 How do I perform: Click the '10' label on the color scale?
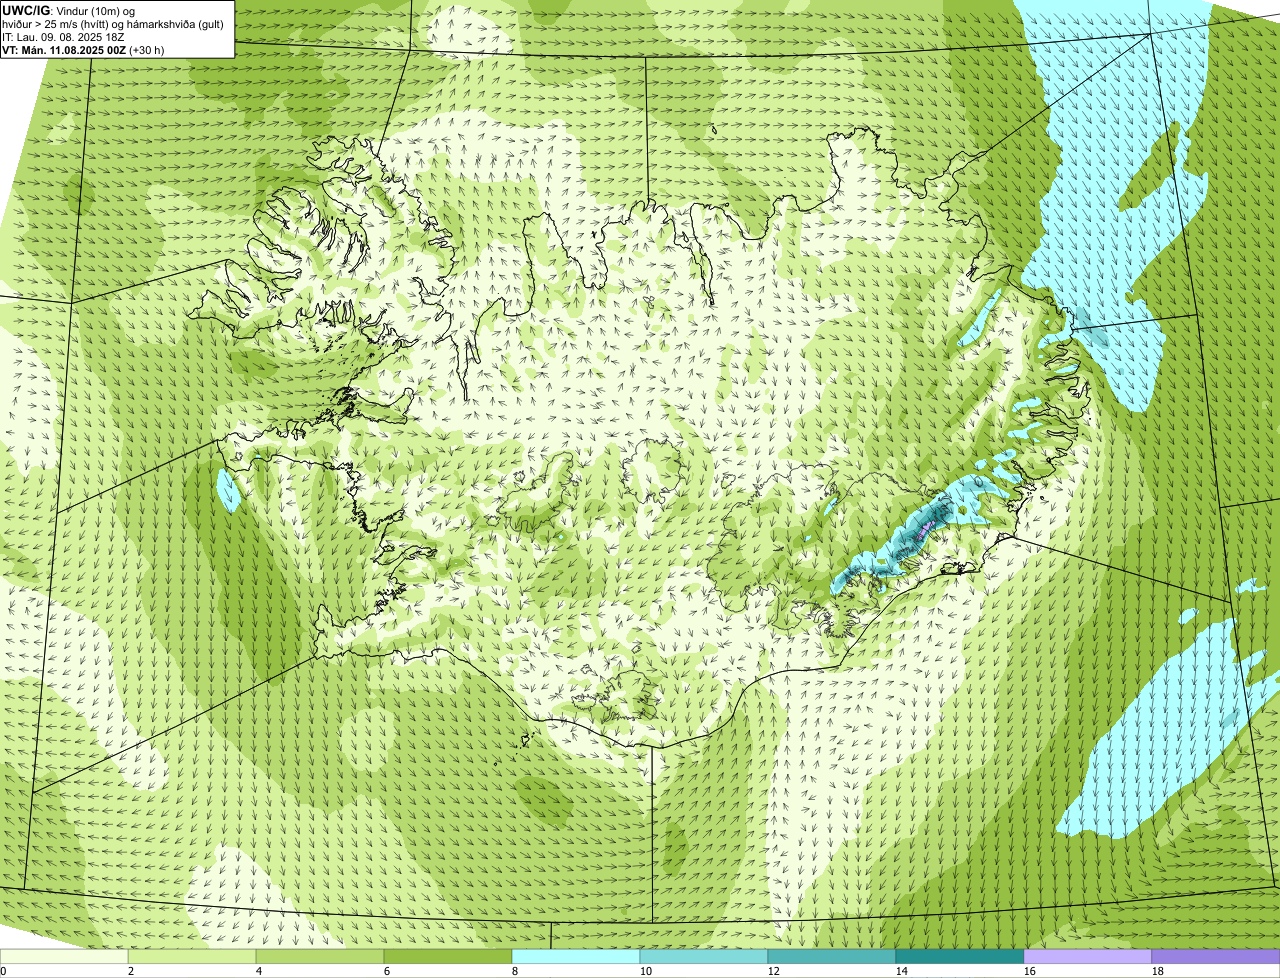pyautogui.click(x=646, y=971)
